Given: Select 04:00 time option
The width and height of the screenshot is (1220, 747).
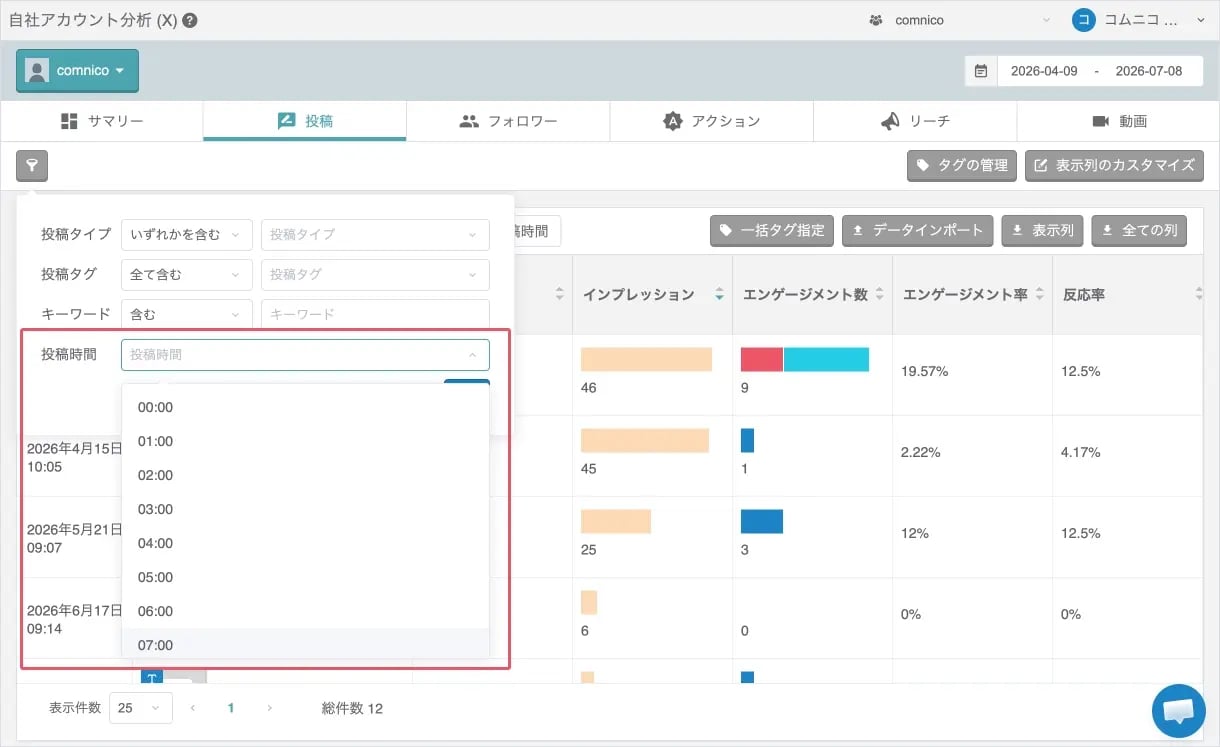Looking at the screenshot, I should point(305,543).
